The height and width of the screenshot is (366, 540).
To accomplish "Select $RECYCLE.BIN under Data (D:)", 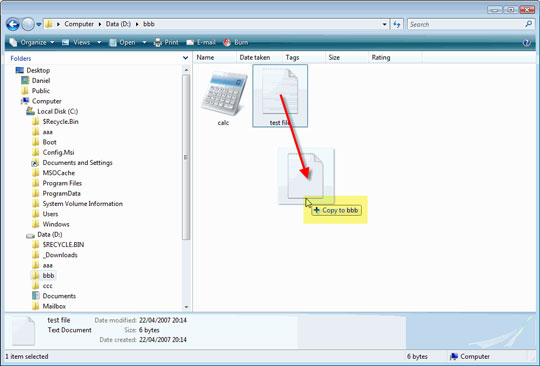I will tap(58, 245).
